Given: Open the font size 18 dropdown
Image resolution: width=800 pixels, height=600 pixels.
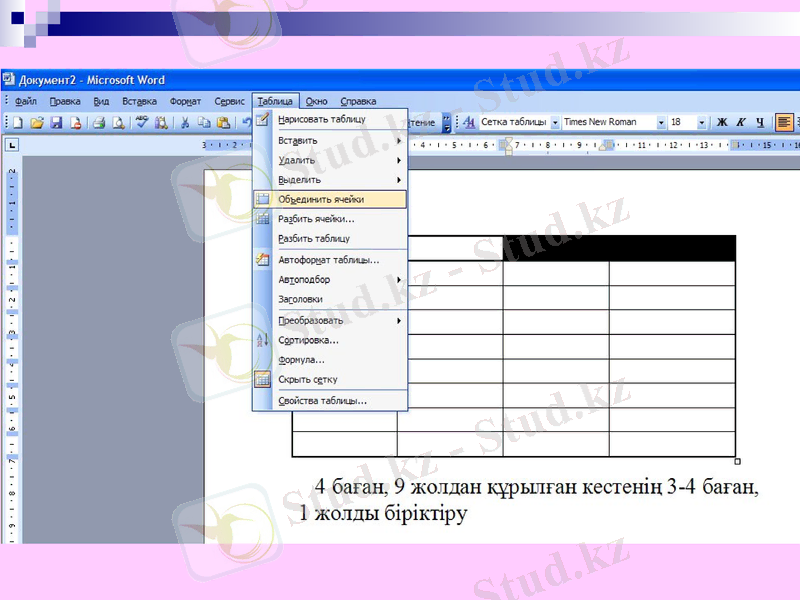Looking at the screenshot, I should coord(701,122).
